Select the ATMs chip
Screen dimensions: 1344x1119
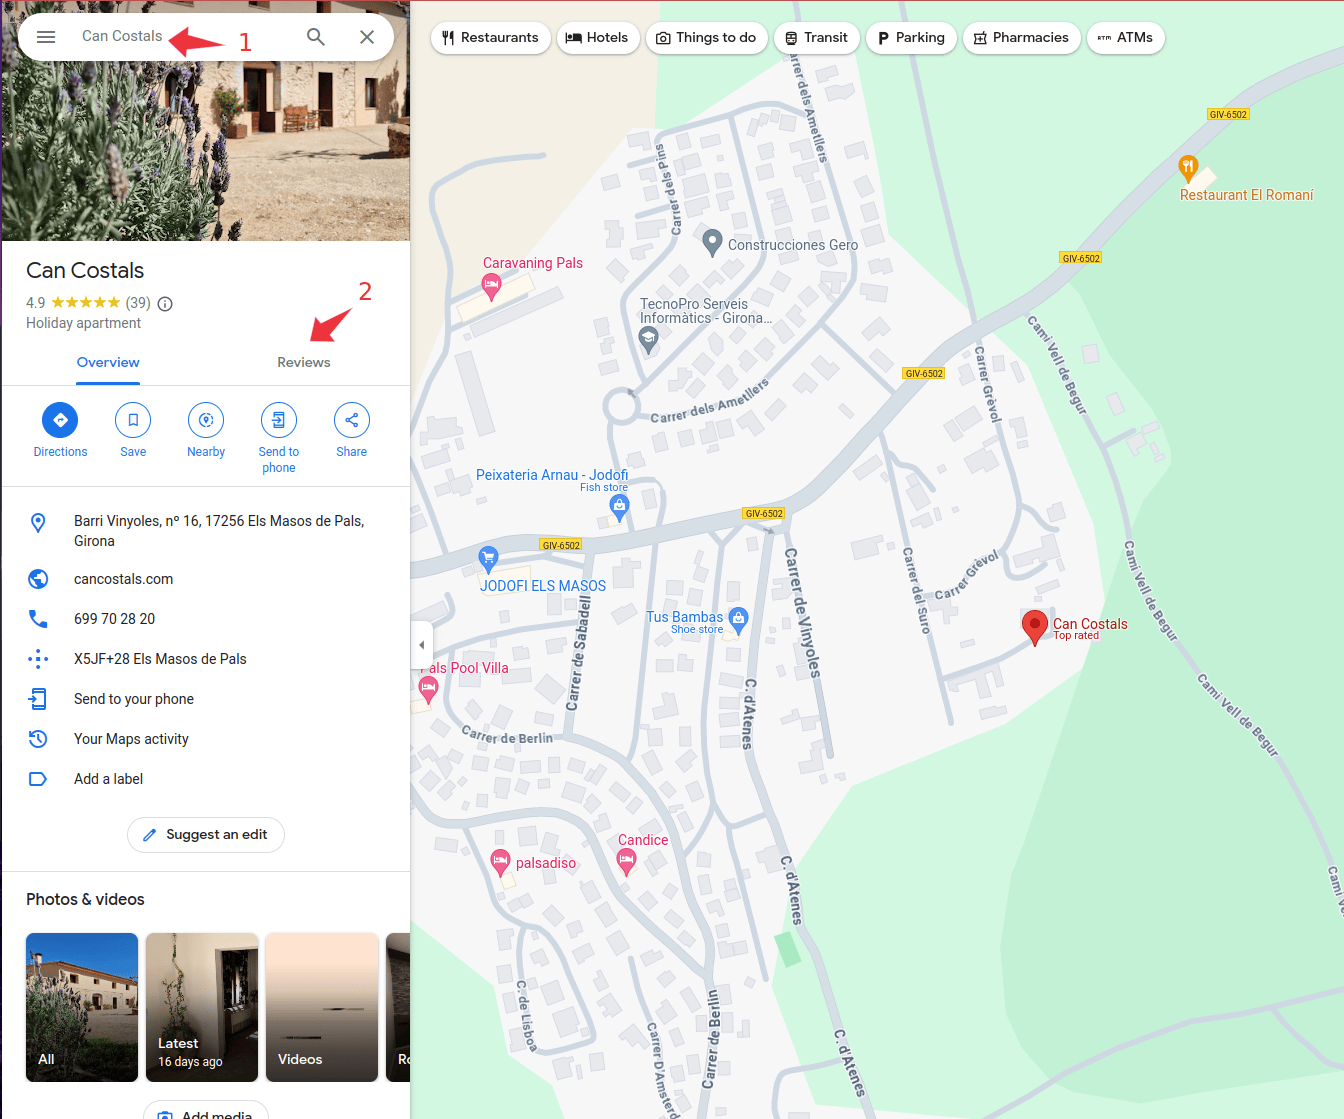click(1125, 38)
